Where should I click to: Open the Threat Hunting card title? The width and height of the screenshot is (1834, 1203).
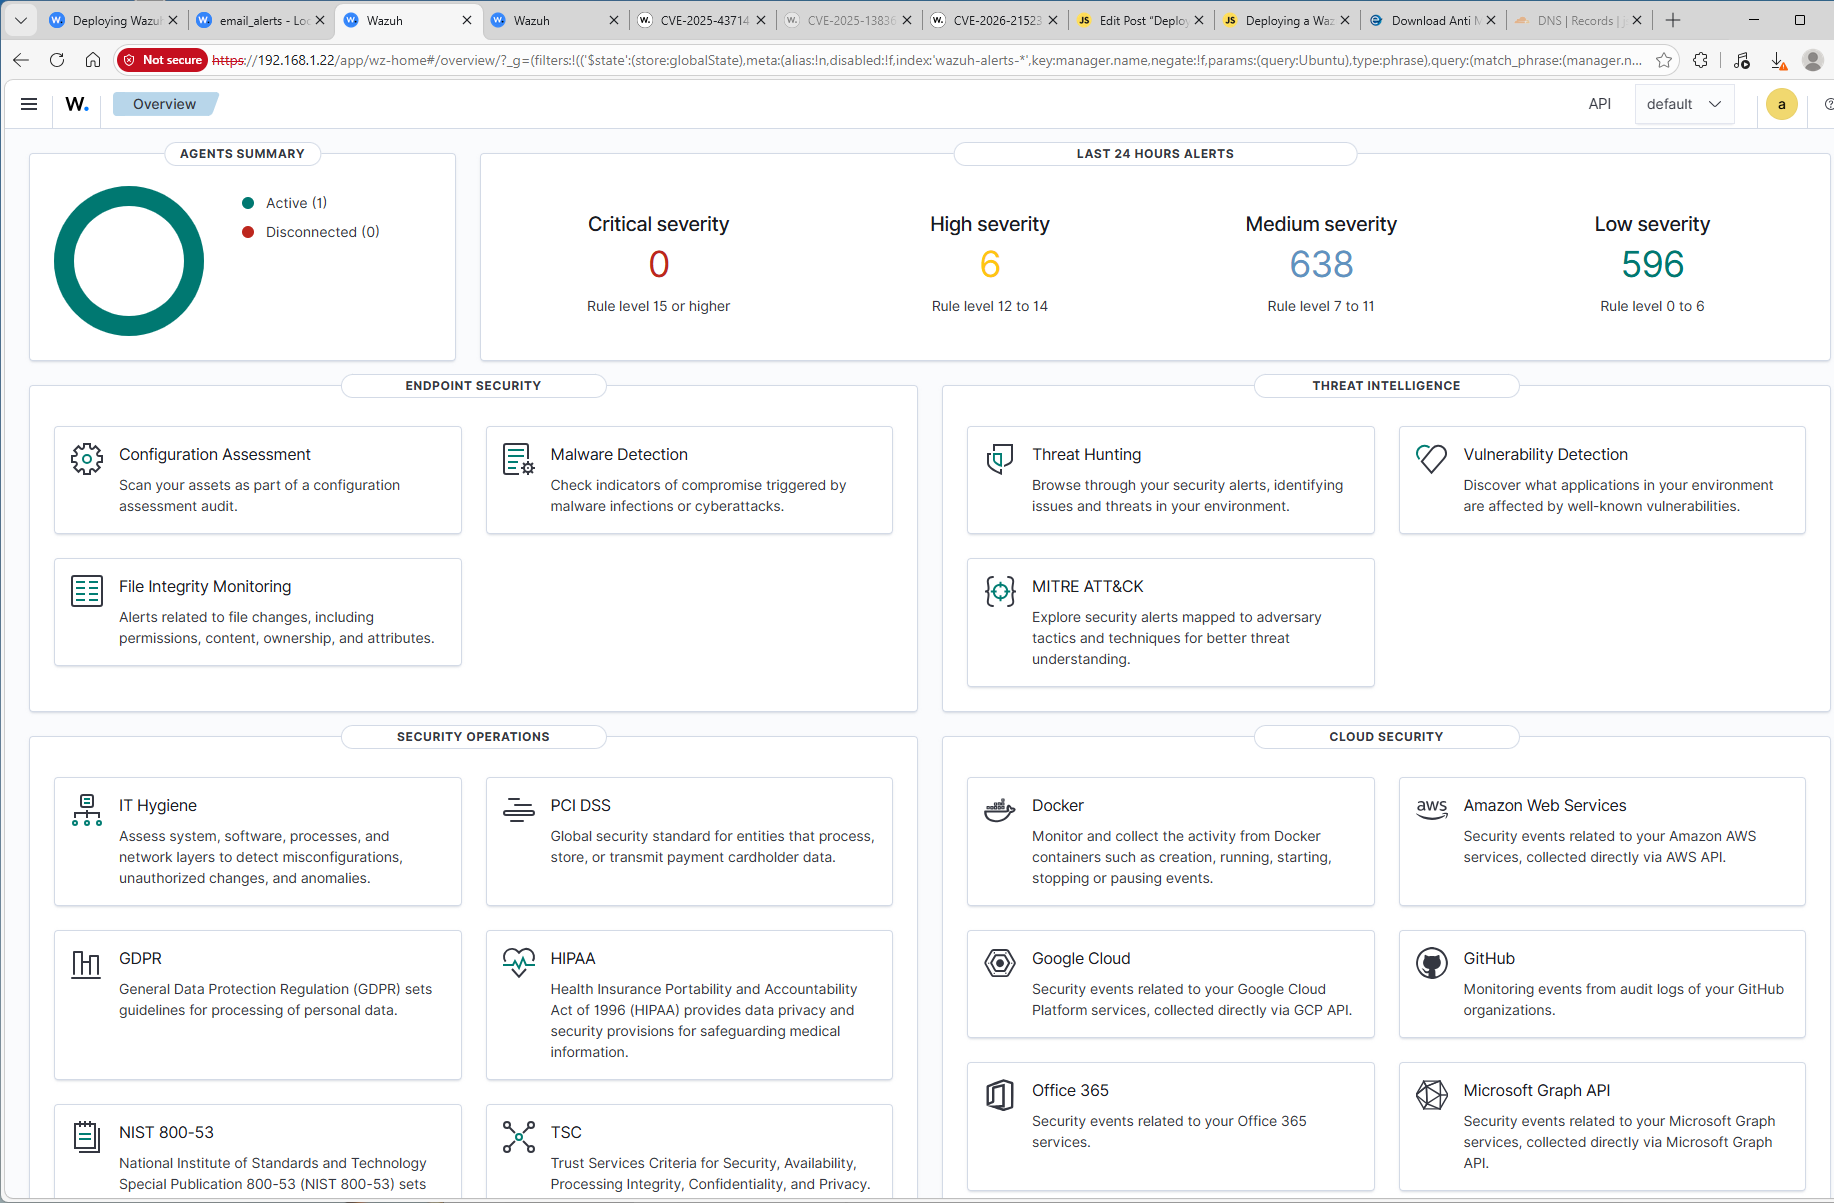(x=1086, y=455)
